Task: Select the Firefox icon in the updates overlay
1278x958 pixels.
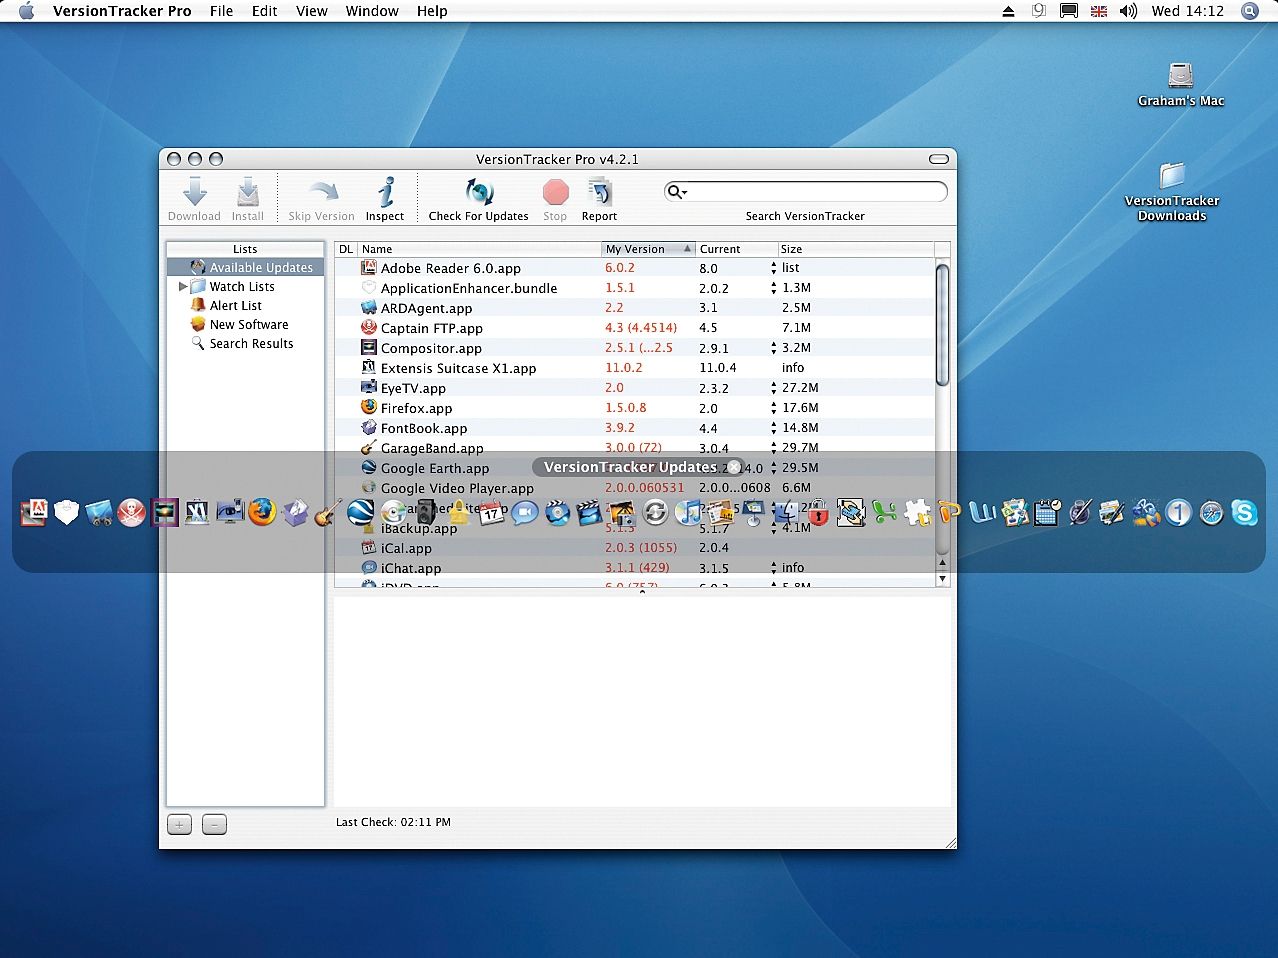Action: (263, 513)
